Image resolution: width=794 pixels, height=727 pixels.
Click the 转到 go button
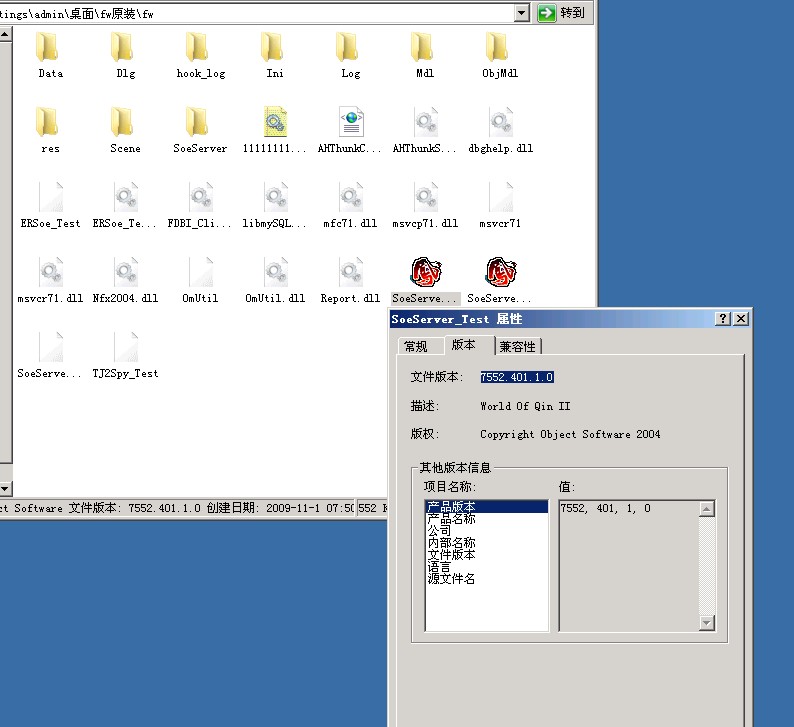click(562, 13)
